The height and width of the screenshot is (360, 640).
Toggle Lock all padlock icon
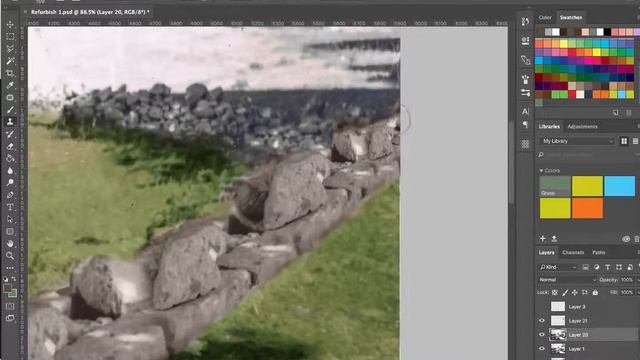click(x=595, y=292)
